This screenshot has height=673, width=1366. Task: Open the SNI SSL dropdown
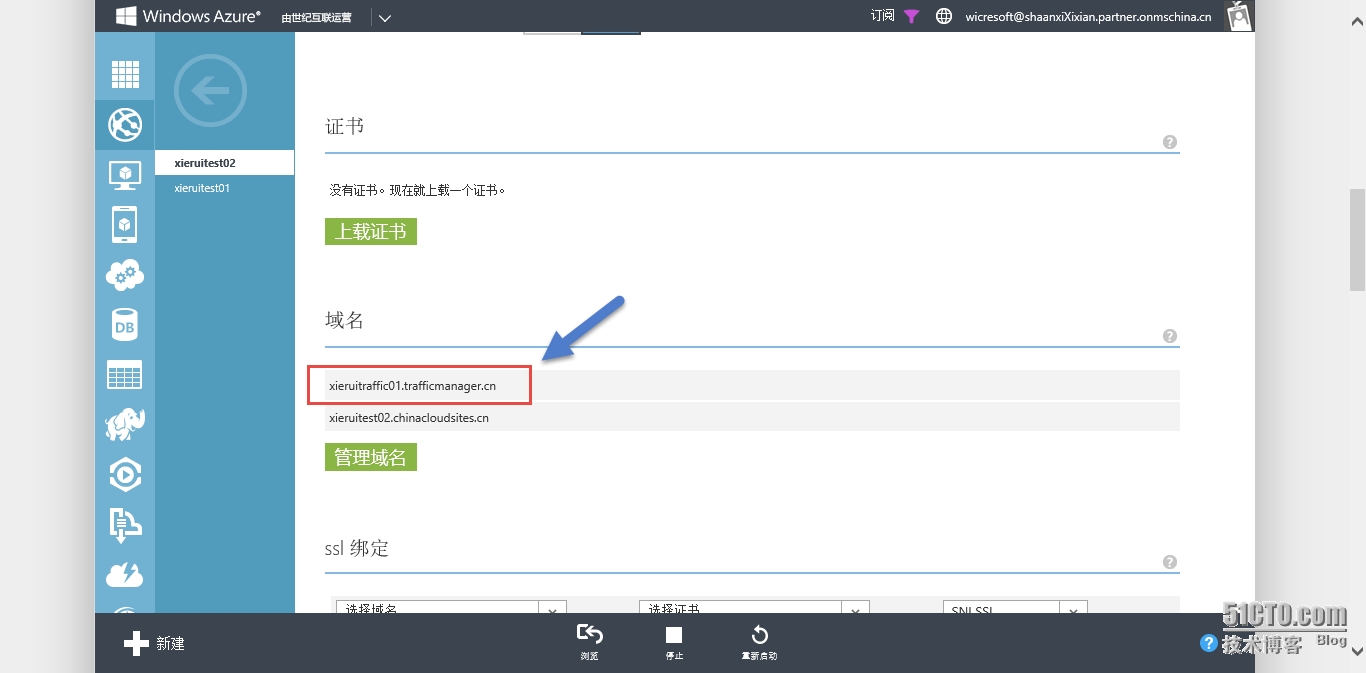1015,607
